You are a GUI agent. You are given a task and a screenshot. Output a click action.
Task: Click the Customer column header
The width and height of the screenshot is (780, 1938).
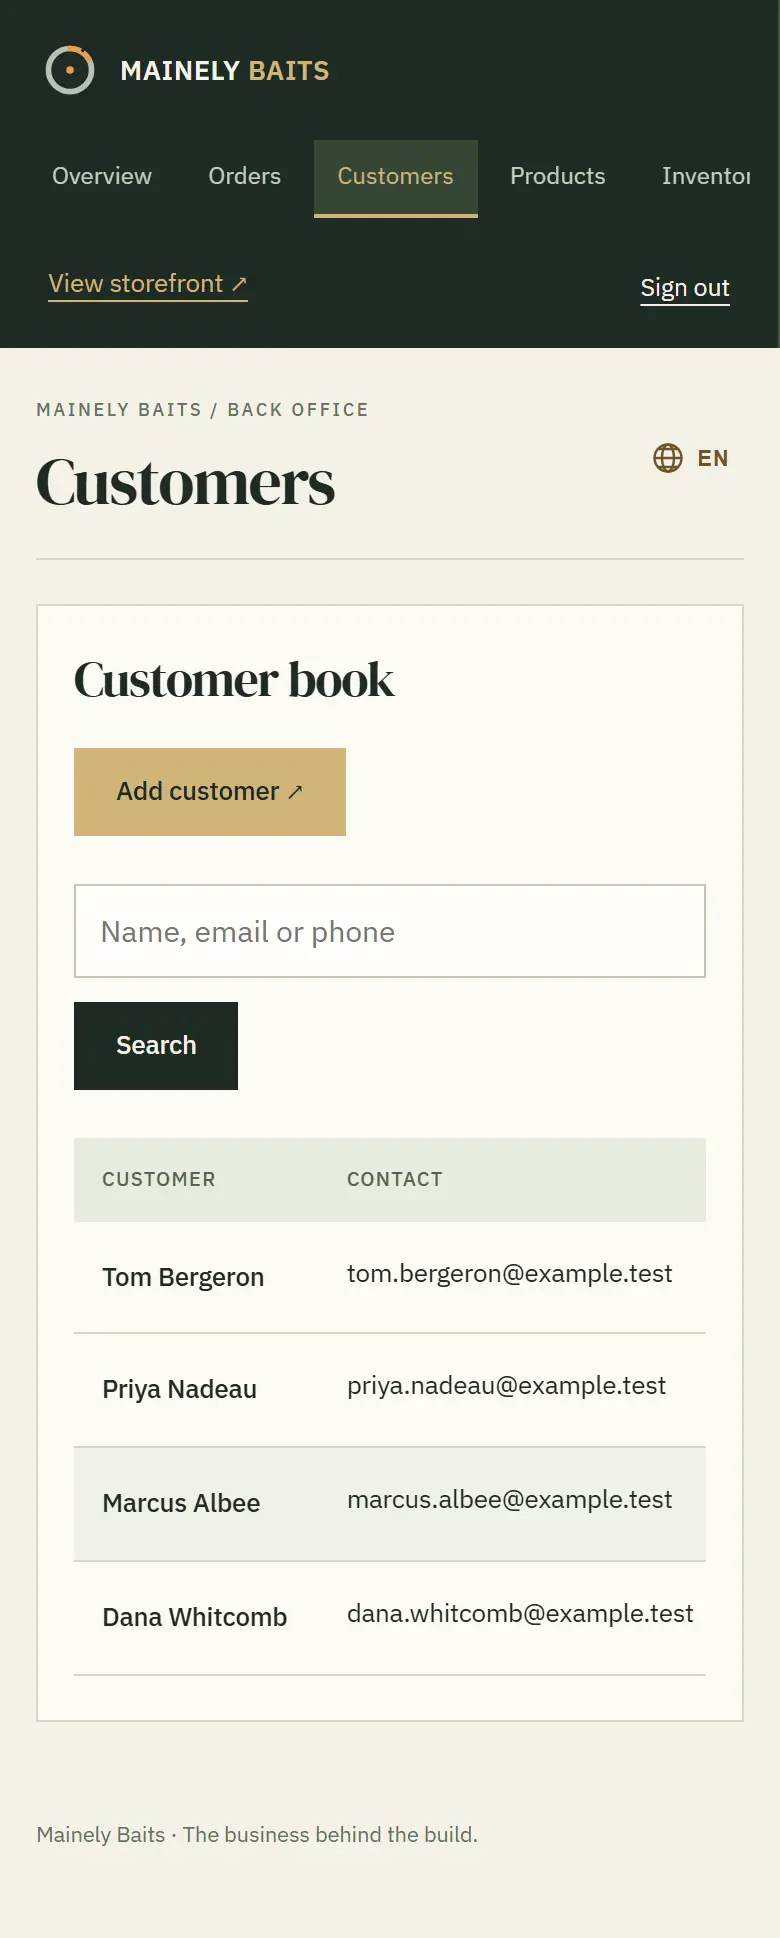[x=159, y=1180]
